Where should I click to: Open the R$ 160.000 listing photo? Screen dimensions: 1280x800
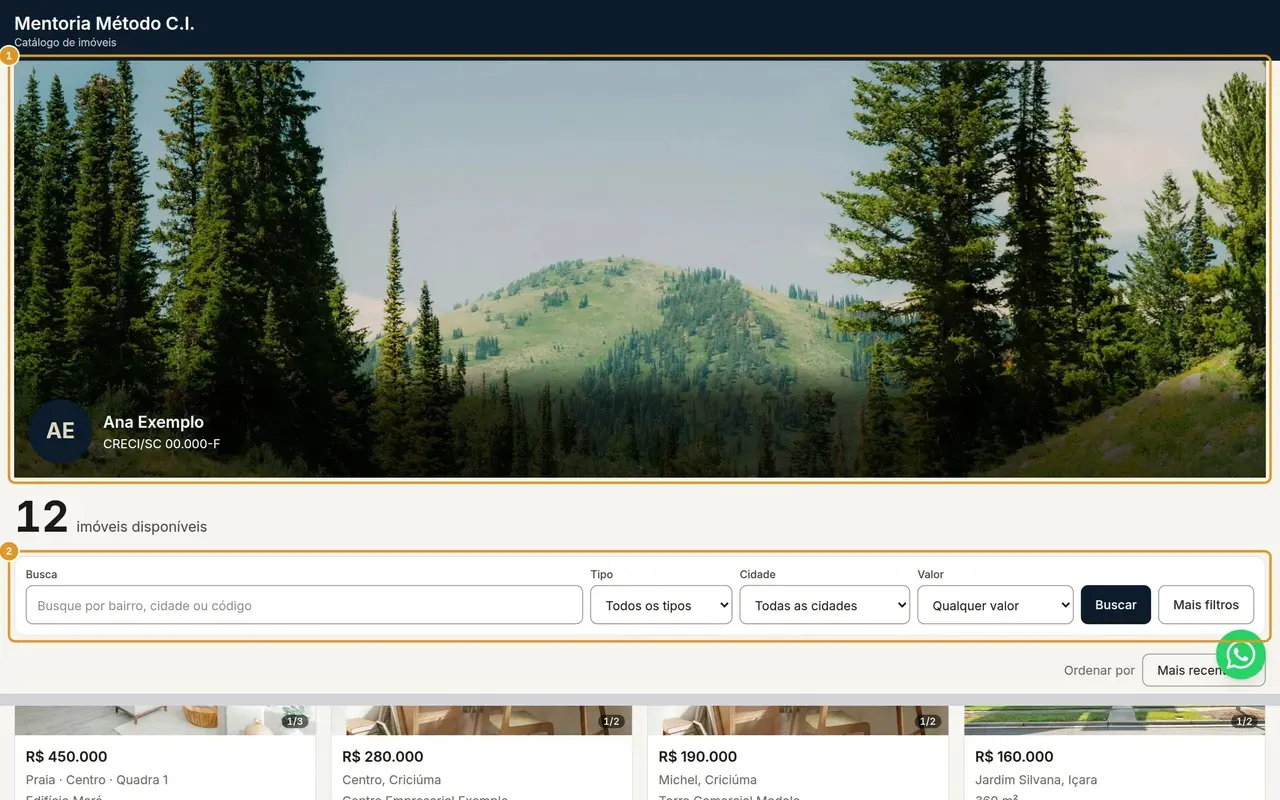pos(1114,720)
